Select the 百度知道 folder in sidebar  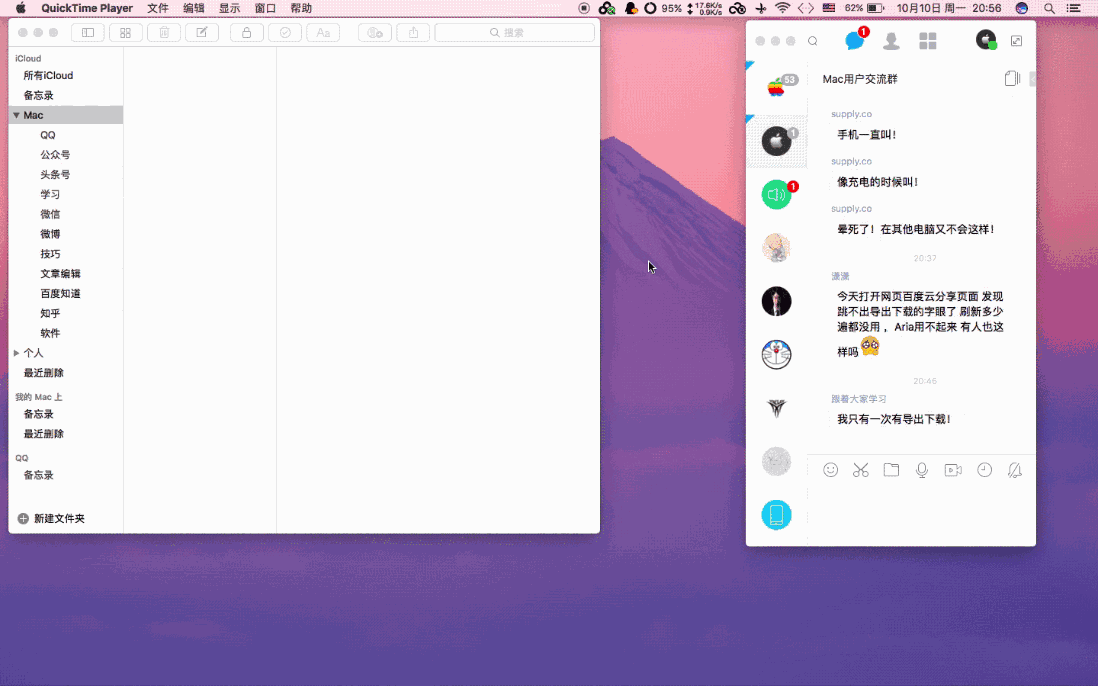pos(60,294)
